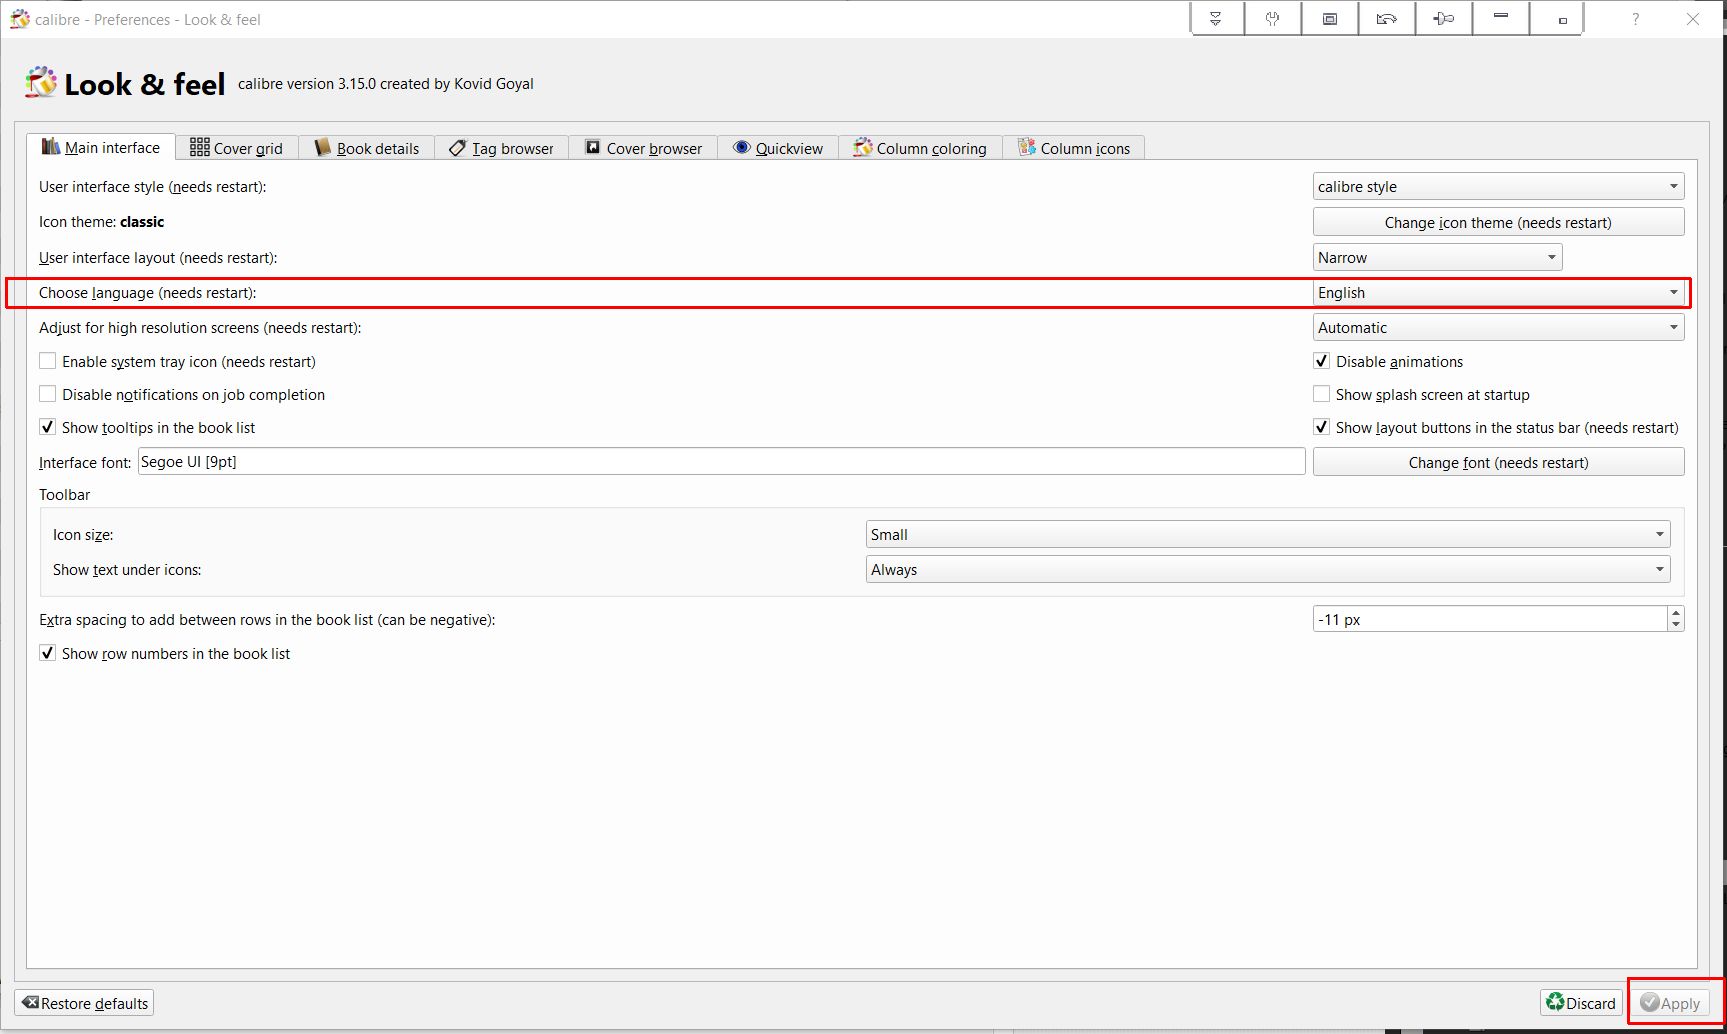This screenshot has height=1034, width=1727.
Task: Click the Toolbar section heading
Action: point(64,495)
